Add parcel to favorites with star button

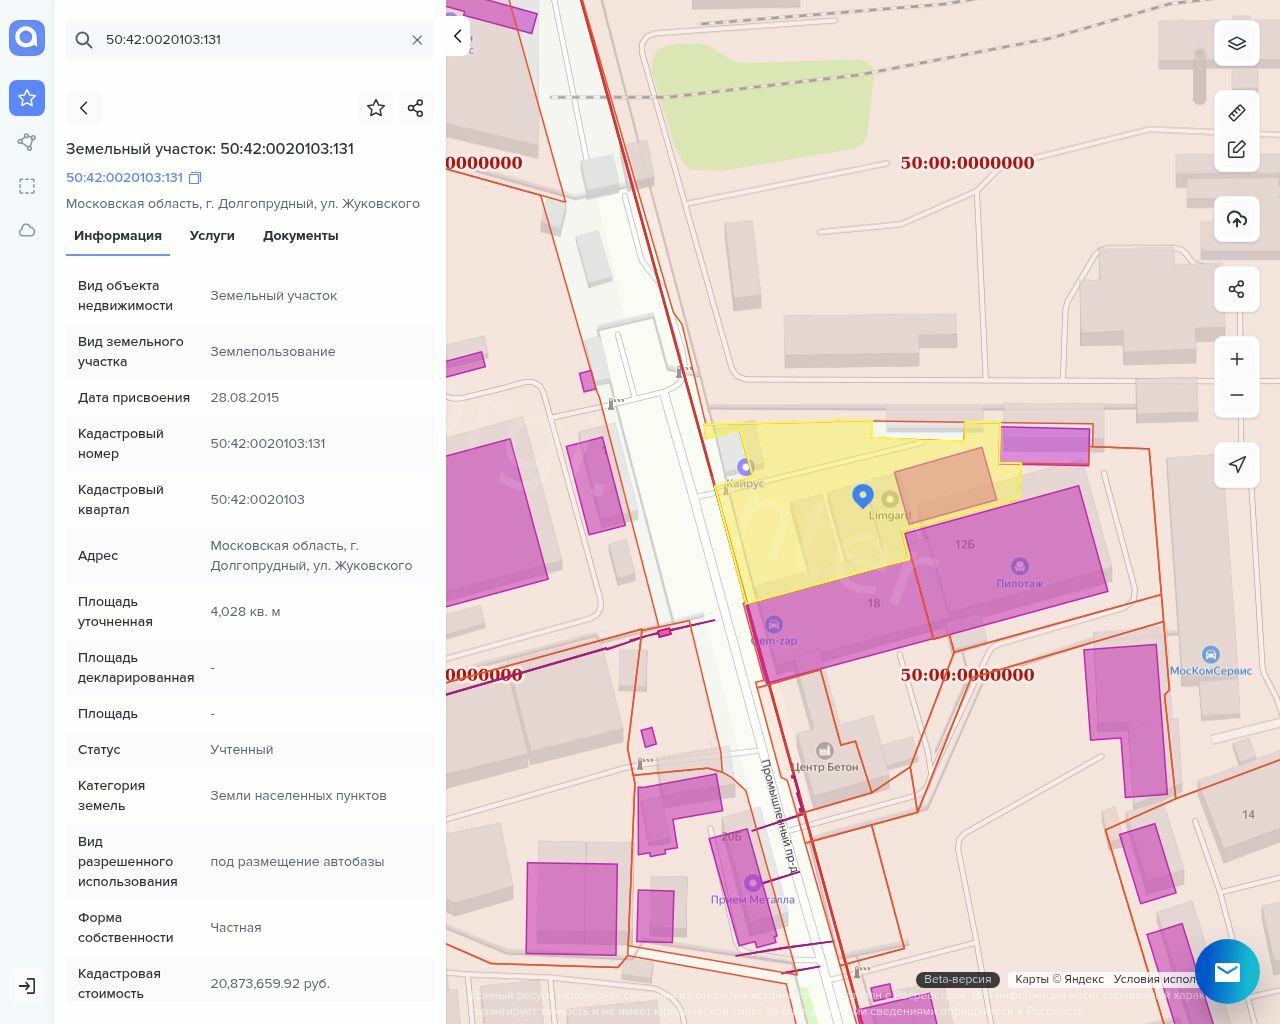tap(376, 108)
